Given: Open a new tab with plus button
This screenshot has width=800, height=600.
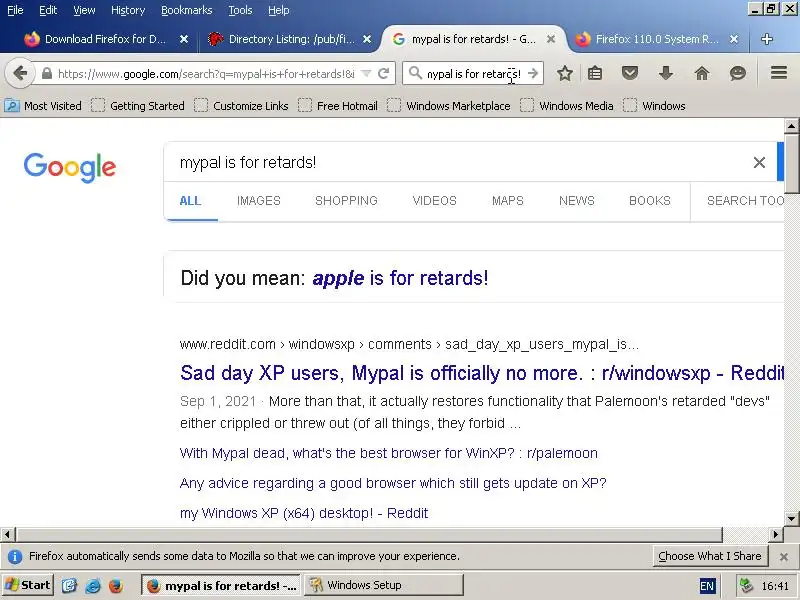Looking at the screenshot, I should [x=767, y=39].
